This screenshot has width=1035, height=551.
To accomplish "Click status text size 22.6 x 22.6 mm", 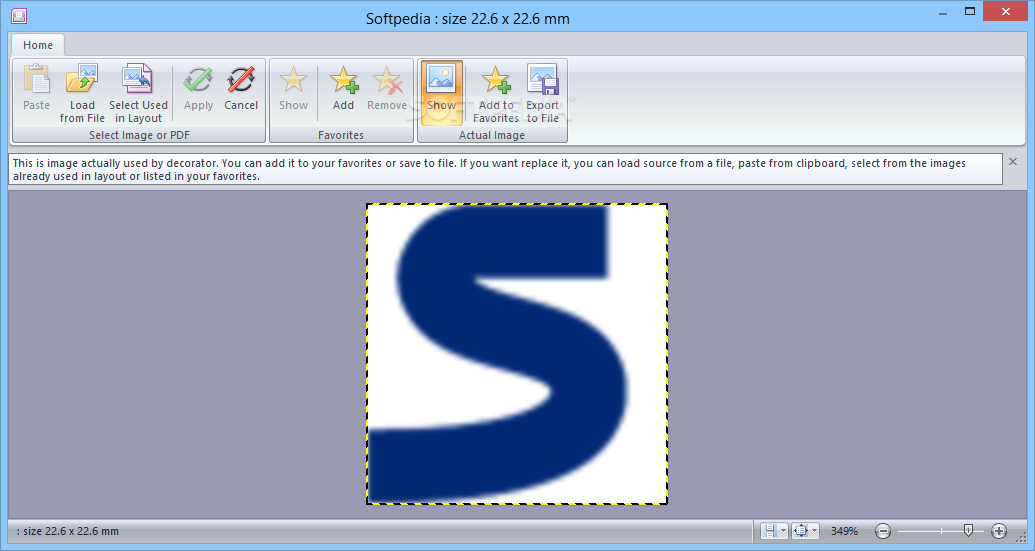I will click(x=68, y=531).
